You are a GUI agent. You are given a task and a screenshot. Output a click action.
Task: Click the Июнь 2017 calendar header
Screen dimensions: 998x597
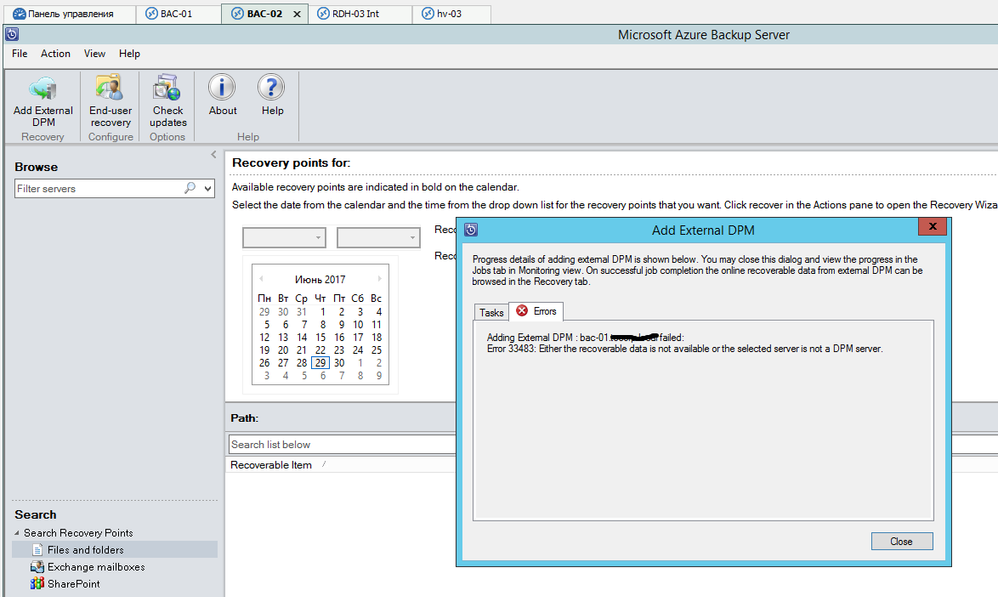(320, 279)
